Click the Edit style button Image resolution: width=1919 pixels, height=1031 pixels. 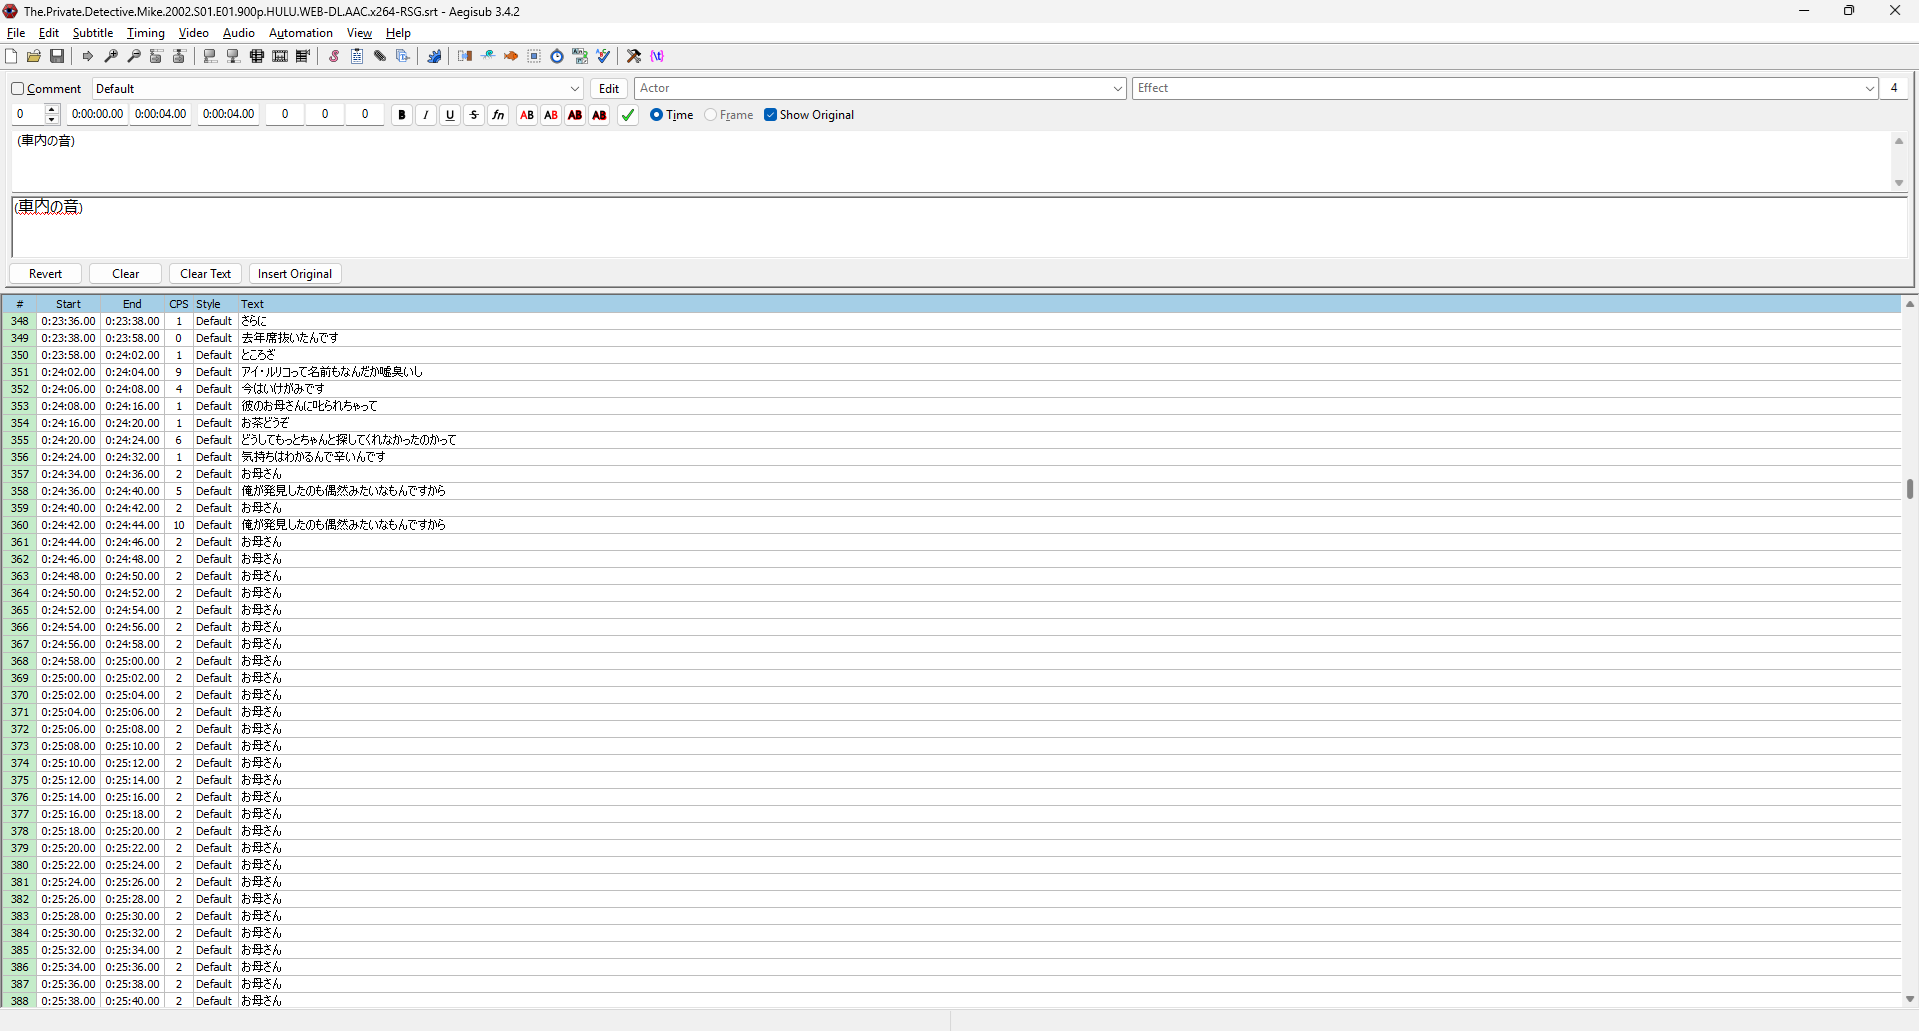[x=609, y=89]
